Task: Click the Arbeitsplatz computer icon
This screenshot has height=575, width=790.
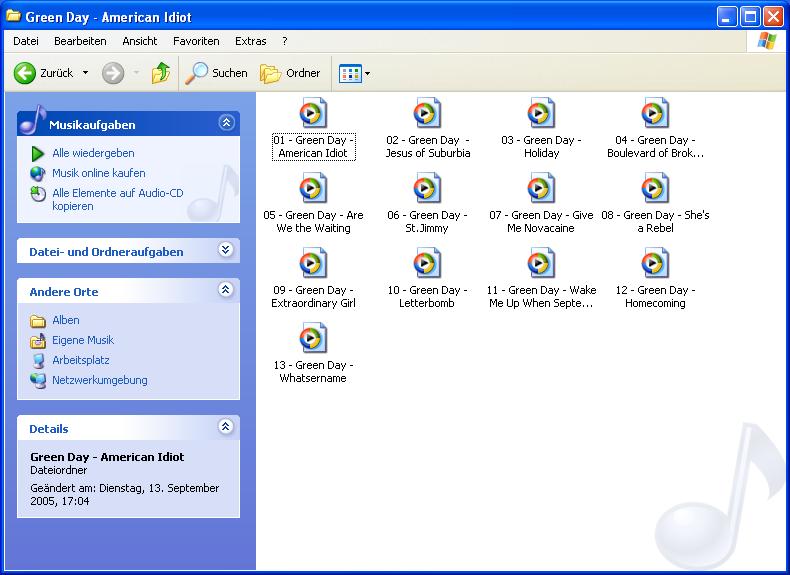Action: (x=38, y=361)
